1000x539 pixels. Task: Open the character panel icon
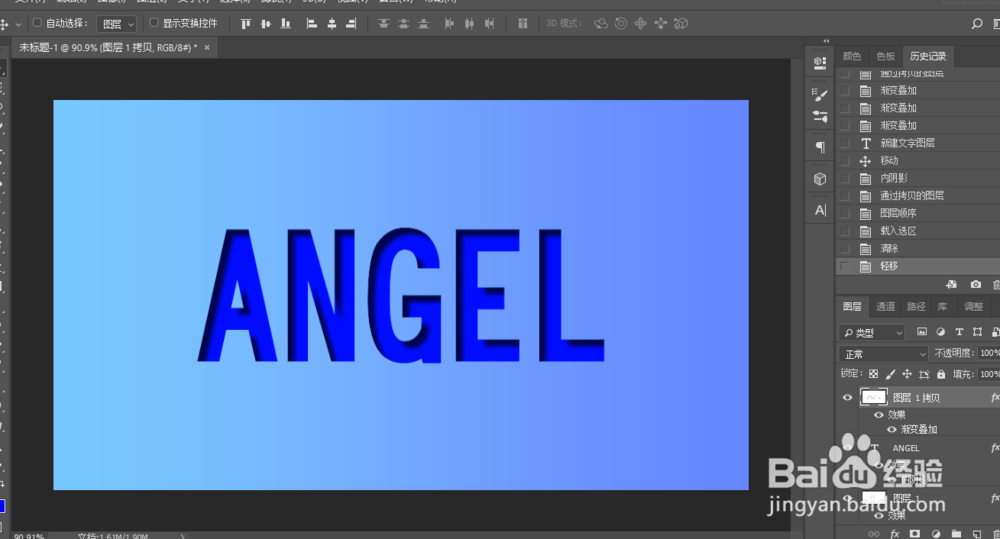point(820,210)
